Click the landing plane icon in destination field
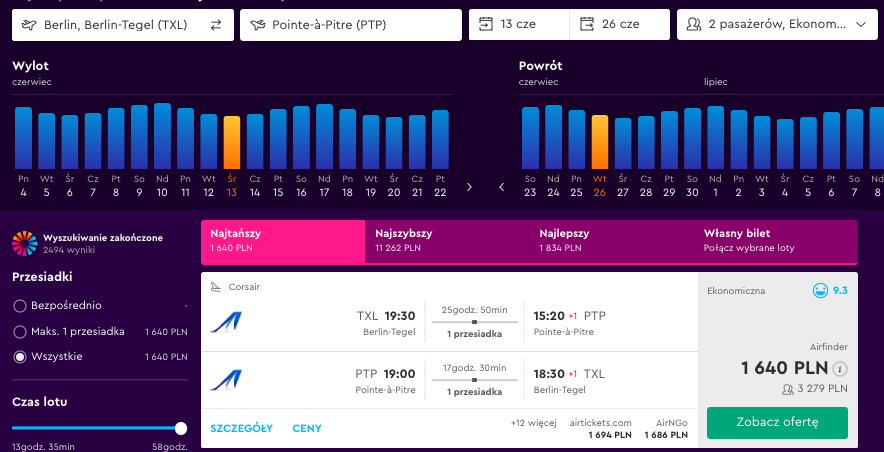The image size is (884, 452). (x=258, y=25)
